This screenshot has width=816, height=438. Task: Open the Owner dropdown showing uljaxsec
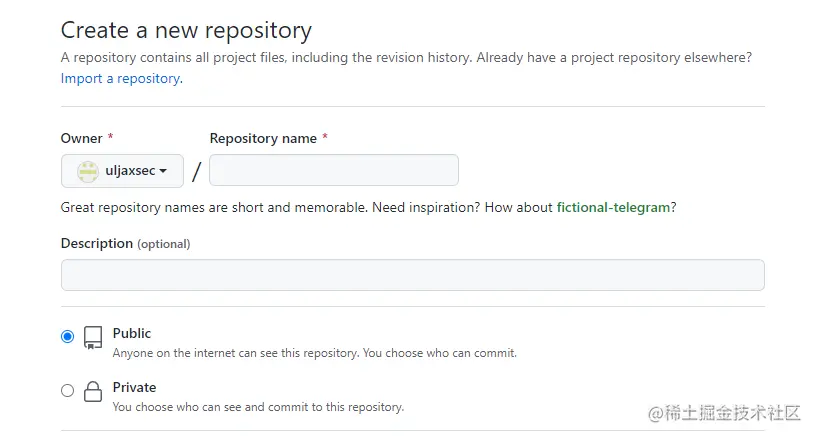[122, 171]
